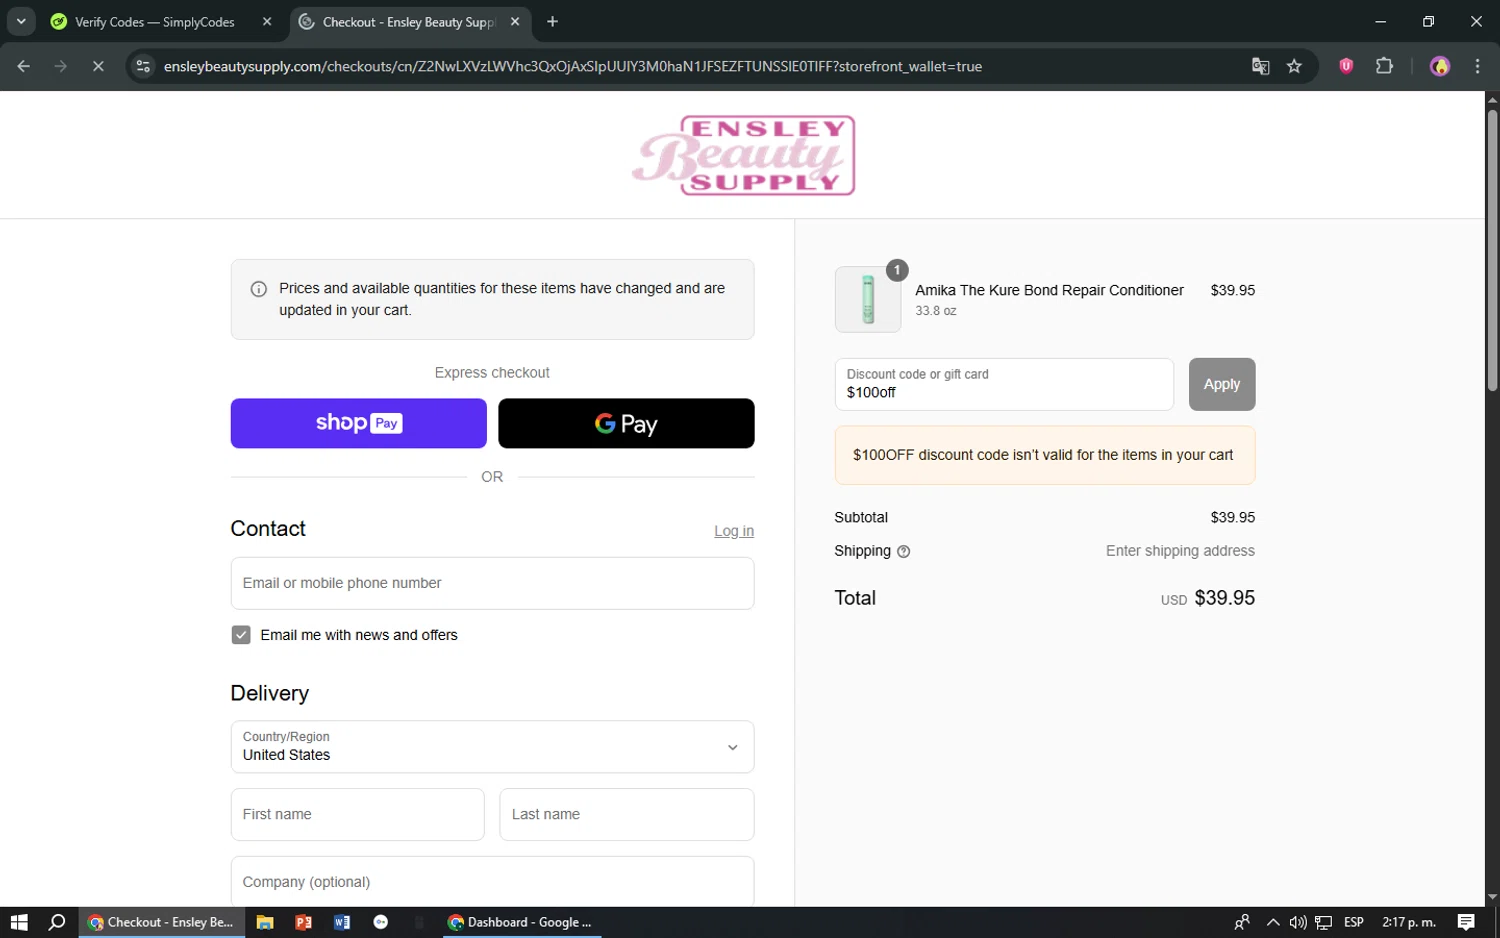
Task: Pay with Google Pay button
Action: tap(626, 423)
